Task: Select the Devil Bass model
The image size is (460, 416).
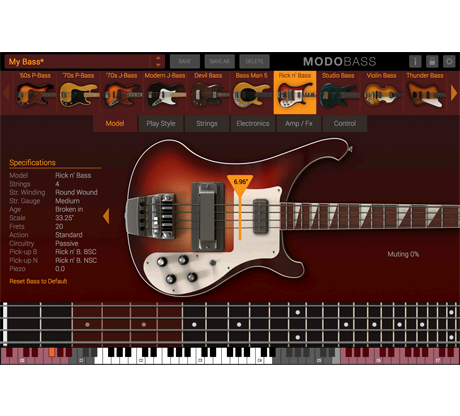Action: [x=208, y=92]
